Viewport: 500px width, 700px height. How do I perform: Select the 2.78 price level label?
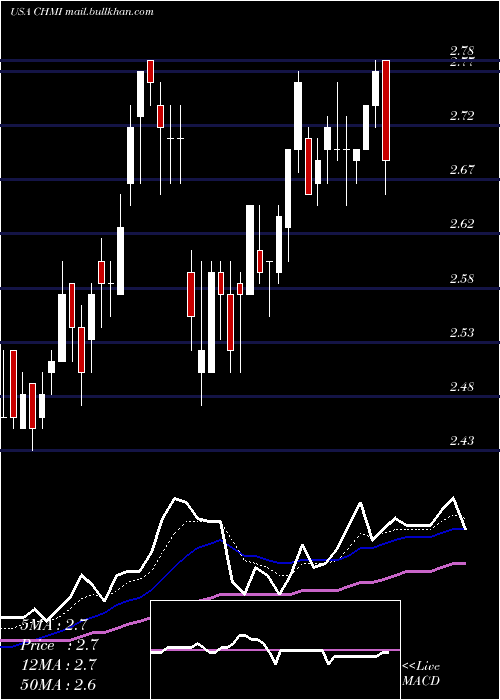(x=462, y=50)
